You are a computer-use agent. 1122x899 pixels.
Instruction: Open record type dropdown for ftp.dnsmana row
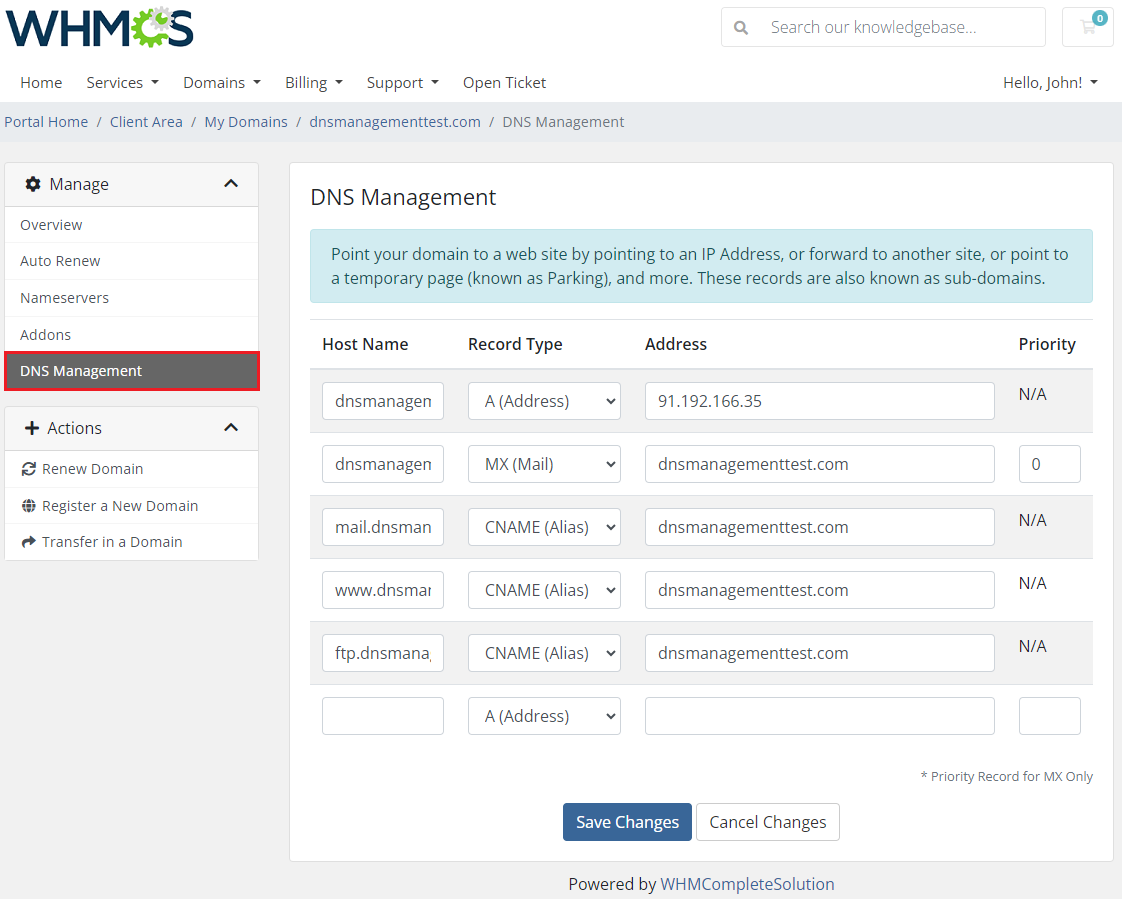click(545, 653)
